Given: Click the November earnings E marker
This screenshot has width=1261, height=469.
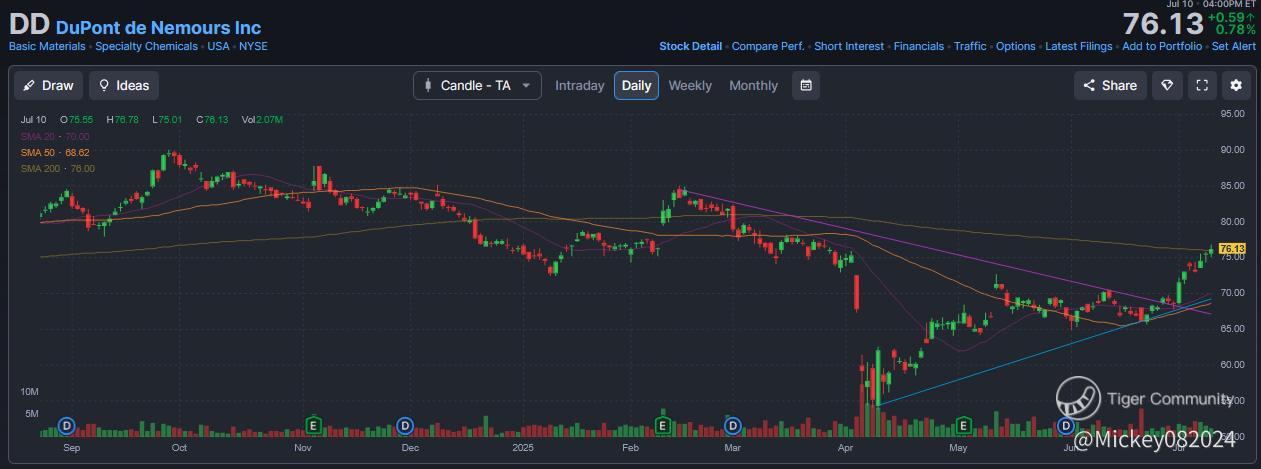Looking at the screenshot, I should point(313,426).
